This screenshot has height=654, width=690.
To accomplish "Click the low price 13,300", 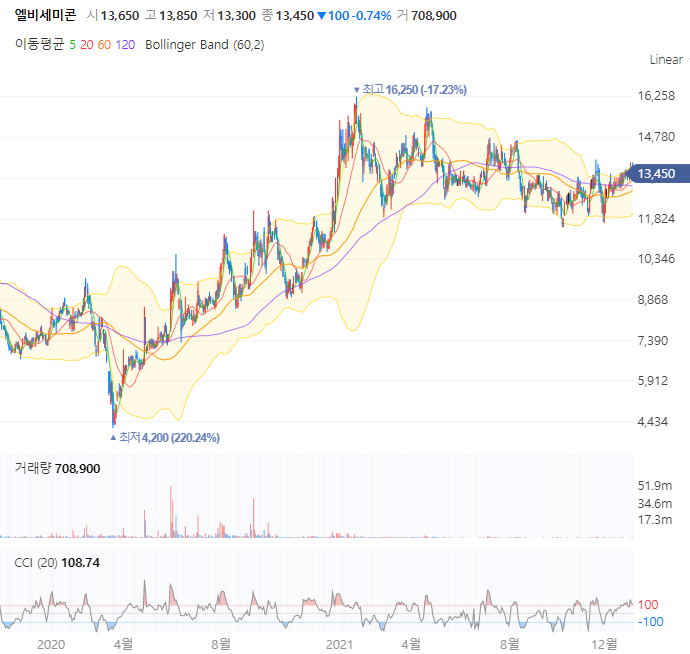I will [x=236, y=16].
